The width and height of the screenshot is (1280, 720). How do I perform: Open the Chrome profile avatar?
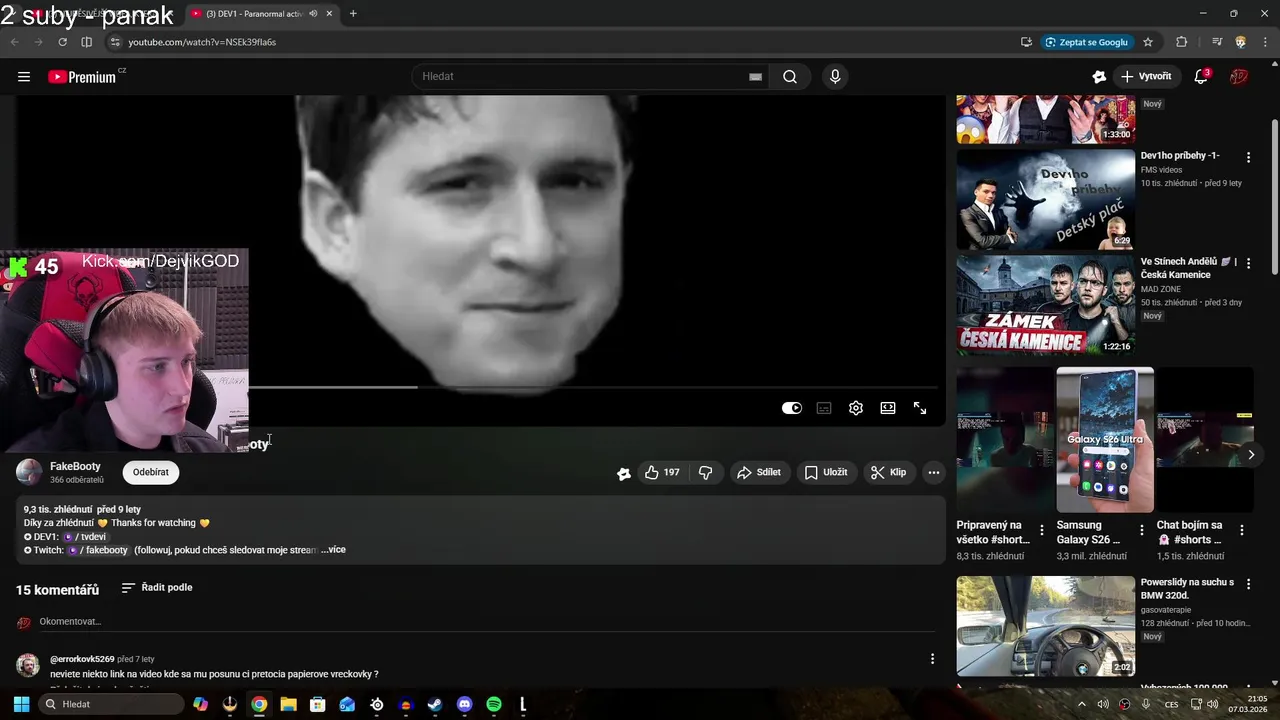1241,42
